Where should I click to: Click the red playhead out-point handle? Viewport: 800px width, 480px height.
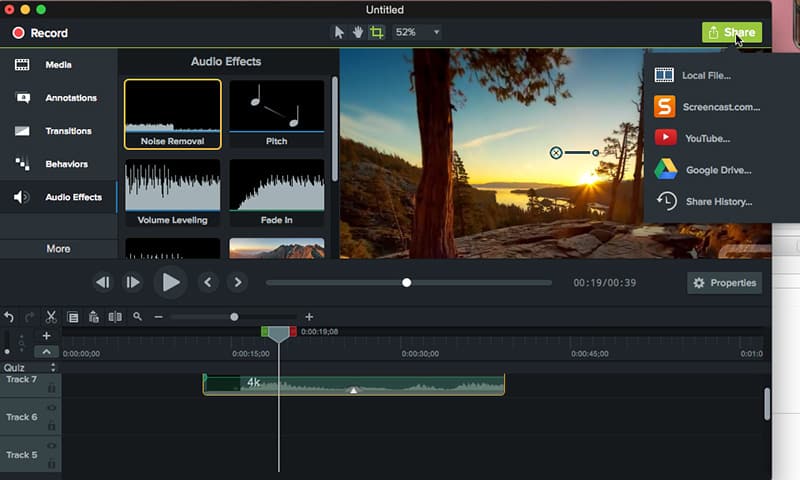click(293, 332)
